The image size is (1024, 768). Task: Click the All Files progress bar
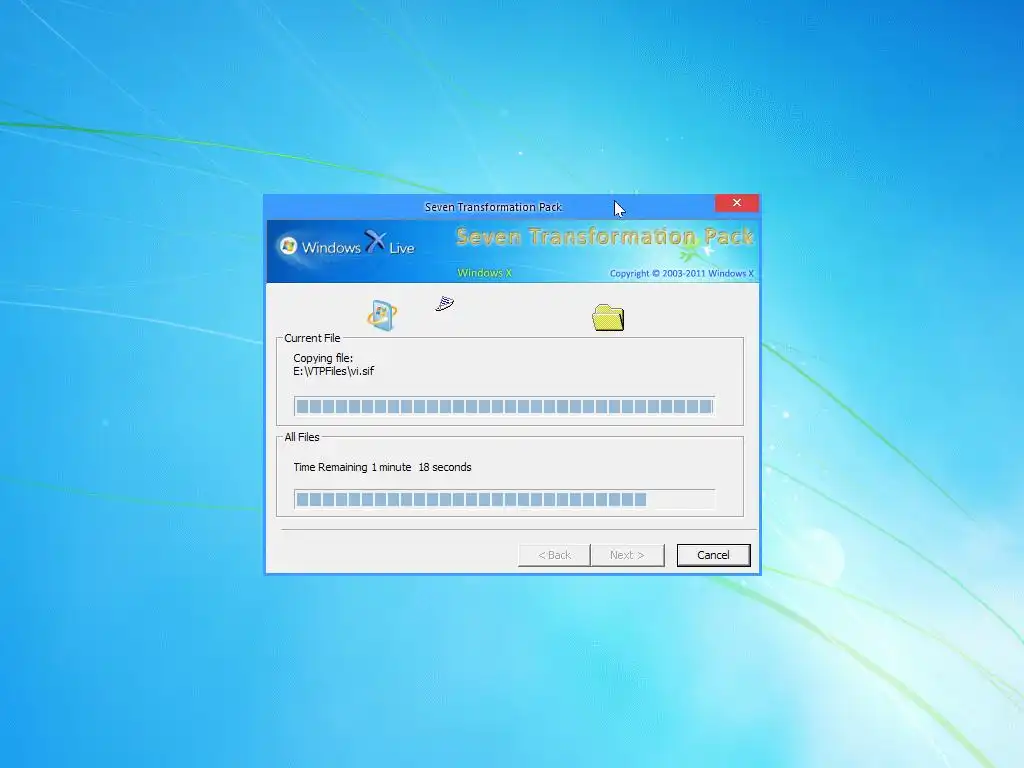click(504, 500)
